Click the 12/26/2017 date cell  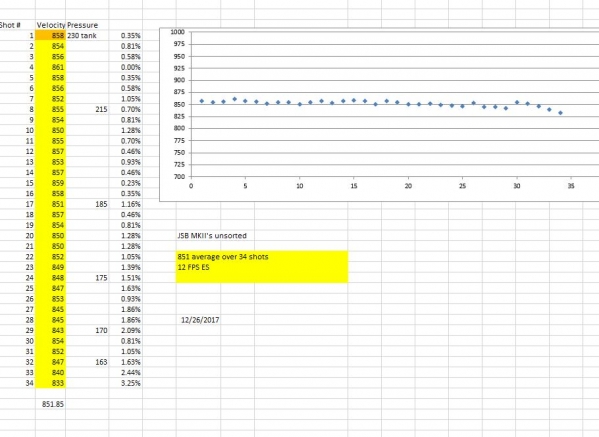tap(200, 320)
